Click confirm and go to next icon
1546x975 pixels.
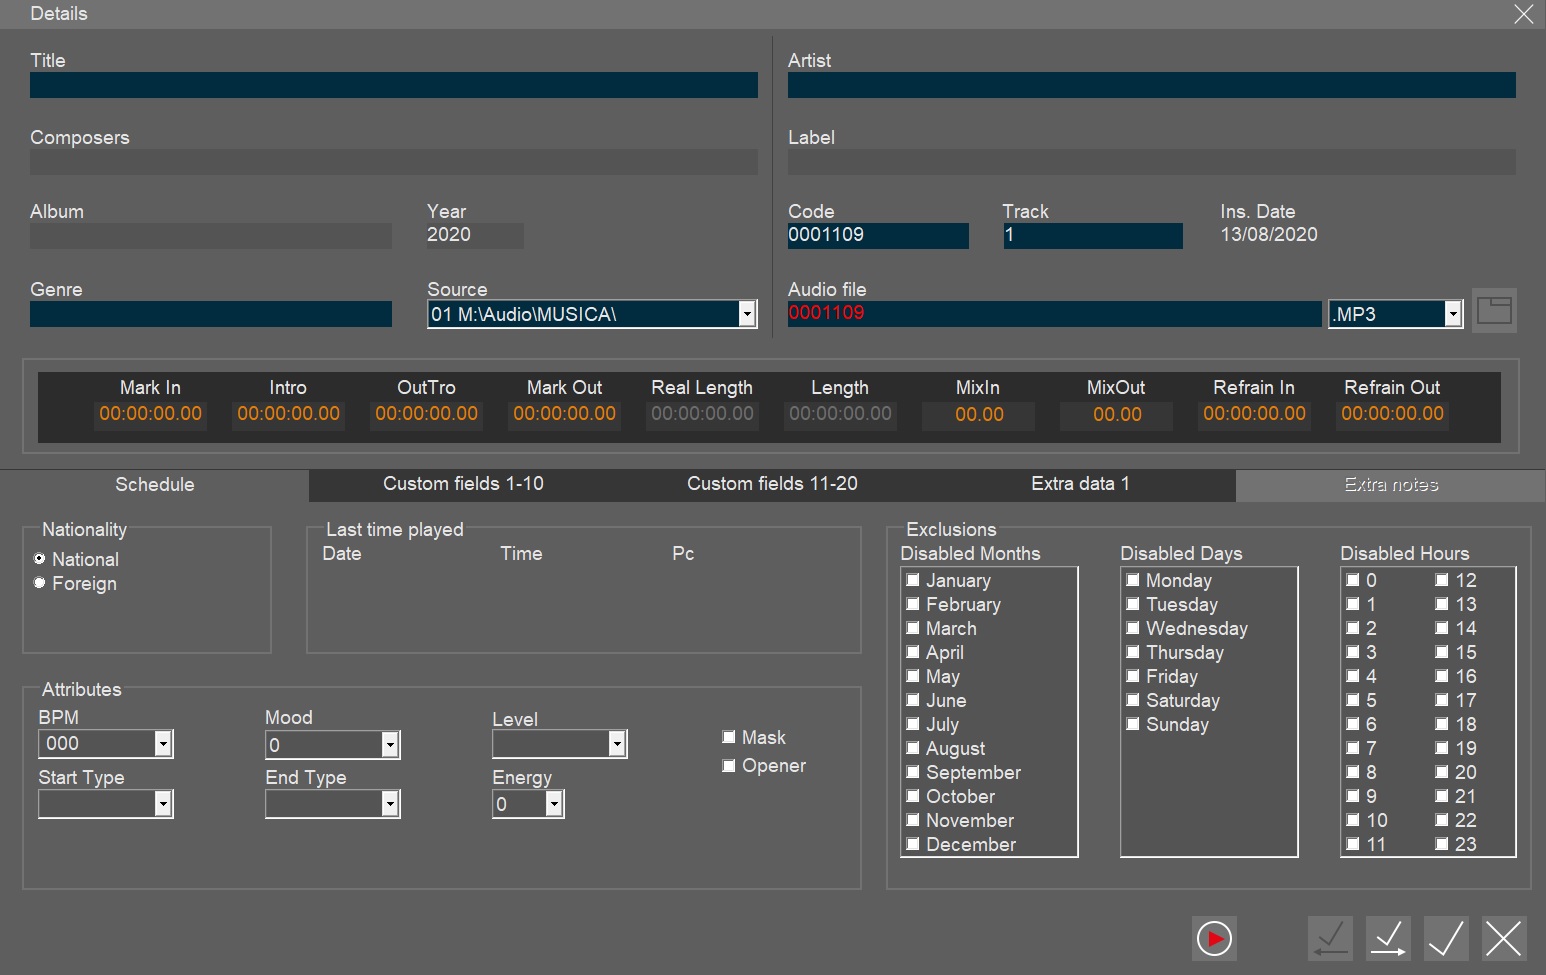point(1388,938)
